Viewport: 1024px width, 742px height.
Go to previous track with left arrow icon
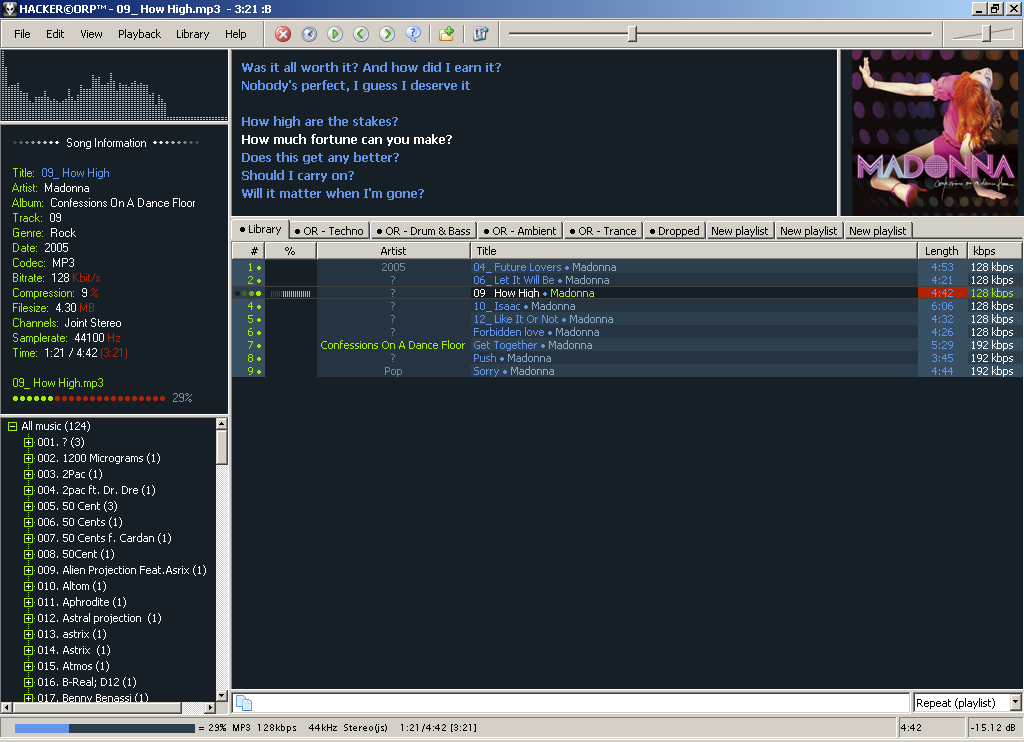point(361,34)
